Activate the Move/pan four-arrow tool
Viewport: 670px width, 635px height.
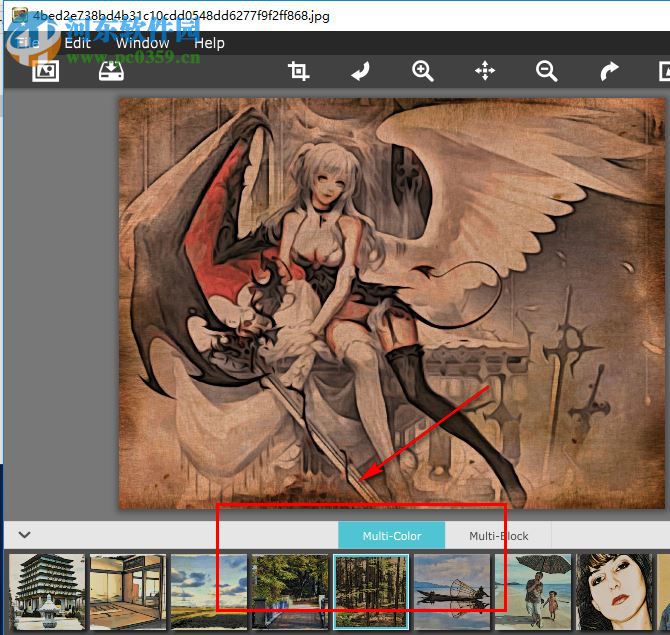point(485,71)
